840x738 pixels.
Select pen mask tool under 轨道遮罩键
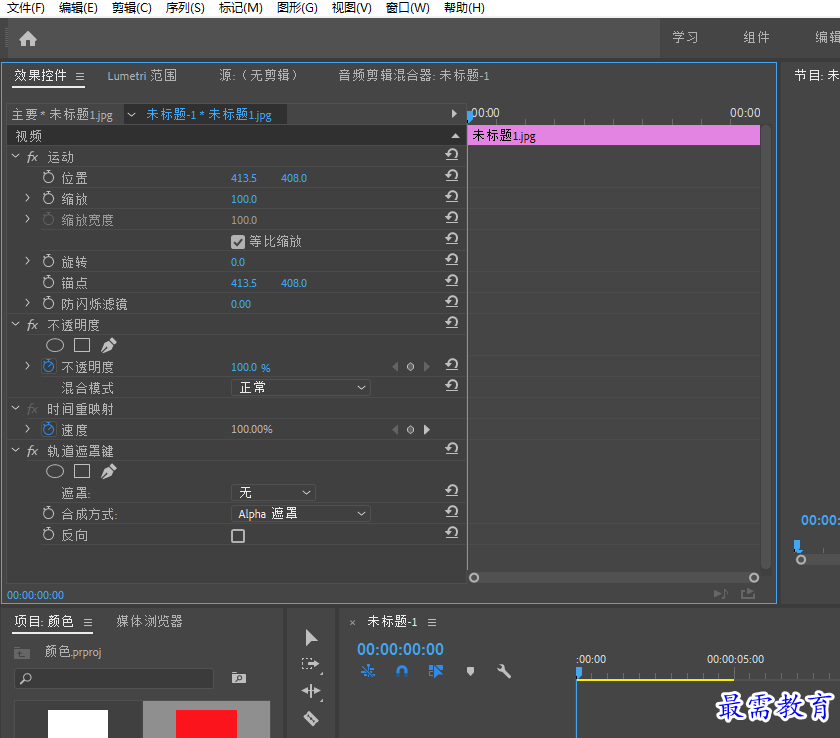[x=109, y=471]
